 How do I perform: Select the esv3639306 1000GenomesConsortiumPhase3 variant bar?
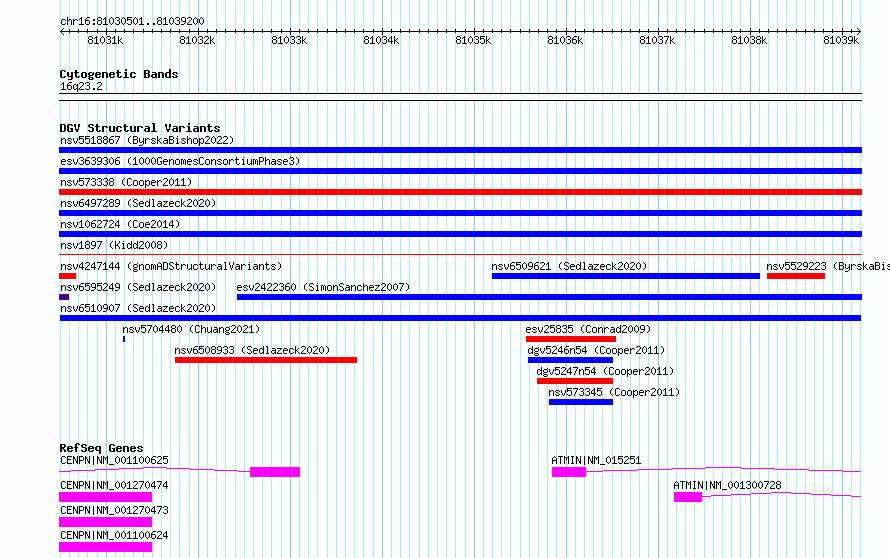click(x=460, y=171)
